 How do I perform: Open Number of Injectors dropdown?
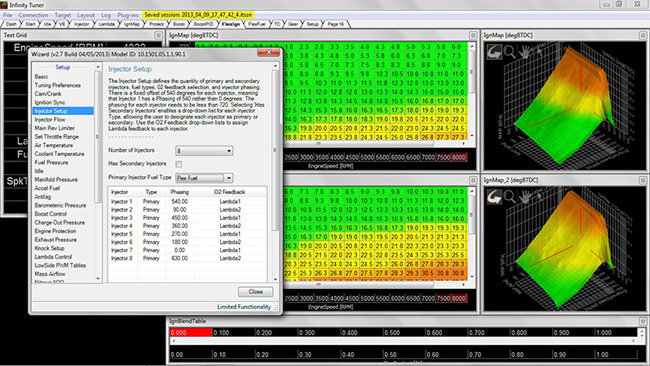204,151
